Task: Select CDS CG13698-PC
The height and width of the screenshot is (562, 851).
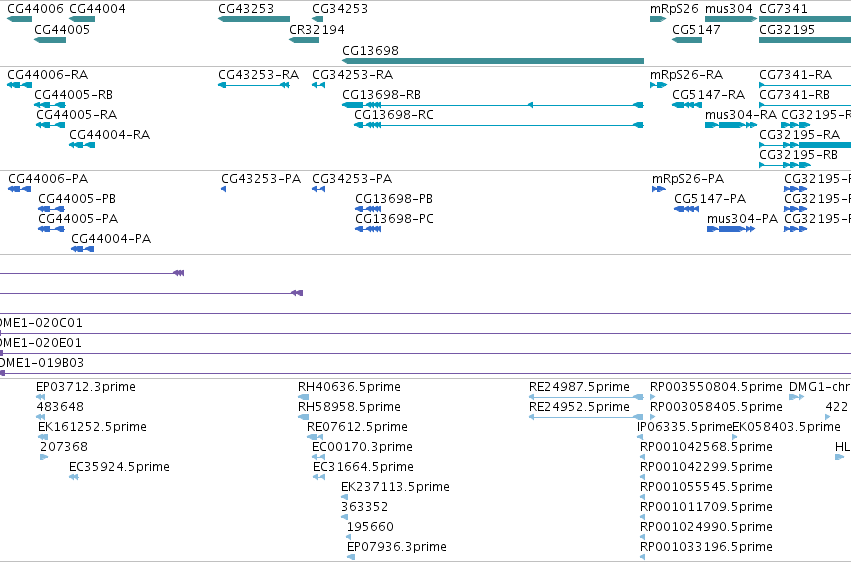Action: click(x=368, y=229)
